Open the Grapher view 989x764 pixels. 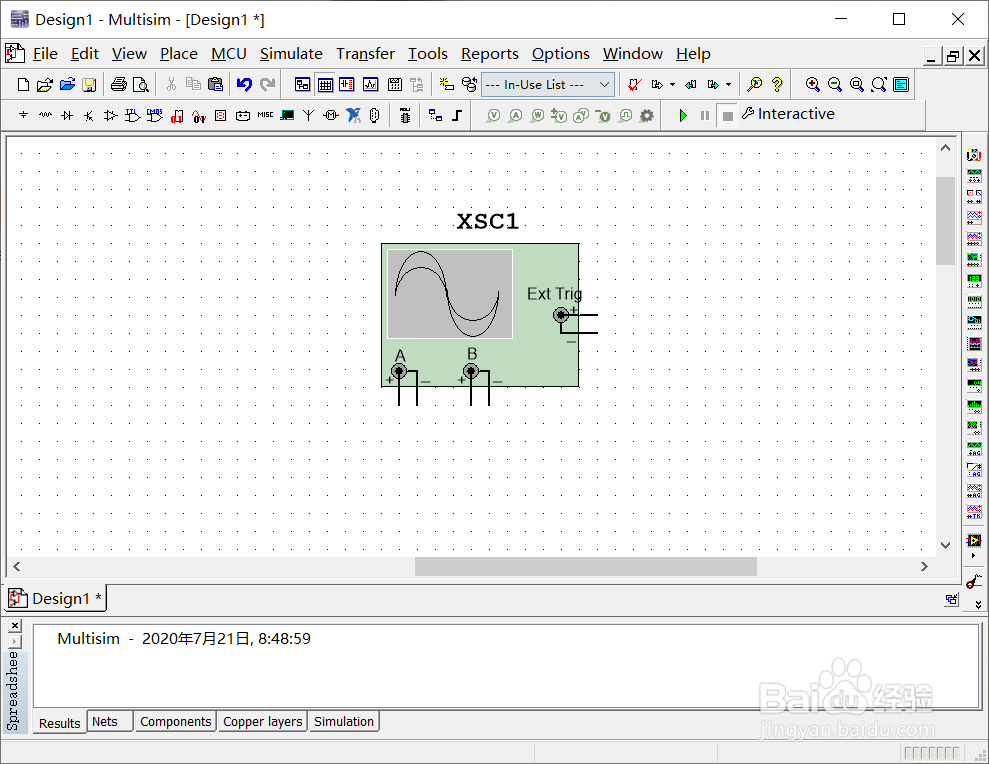tap(371, 85)
